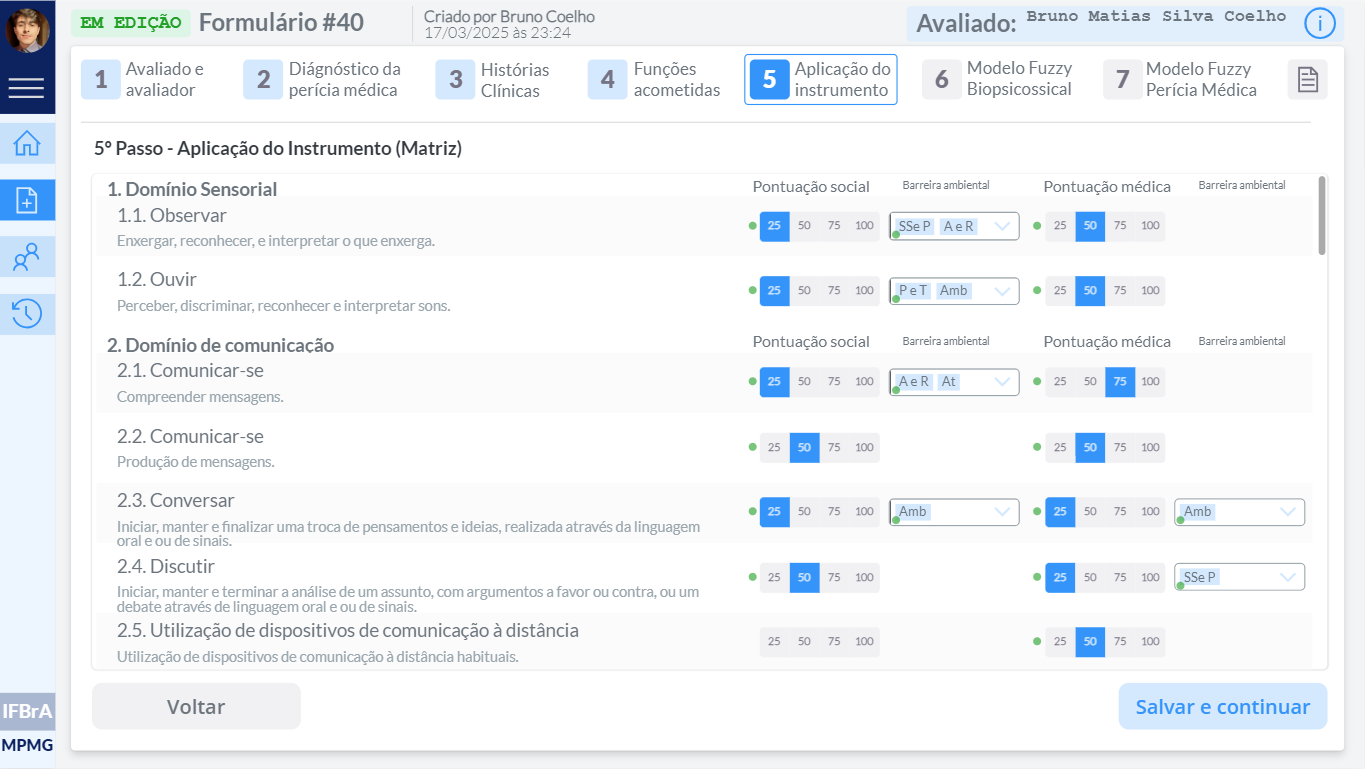
Task: Select step 5 Aplicação do instrumento
Action: [x=820, y=80]
